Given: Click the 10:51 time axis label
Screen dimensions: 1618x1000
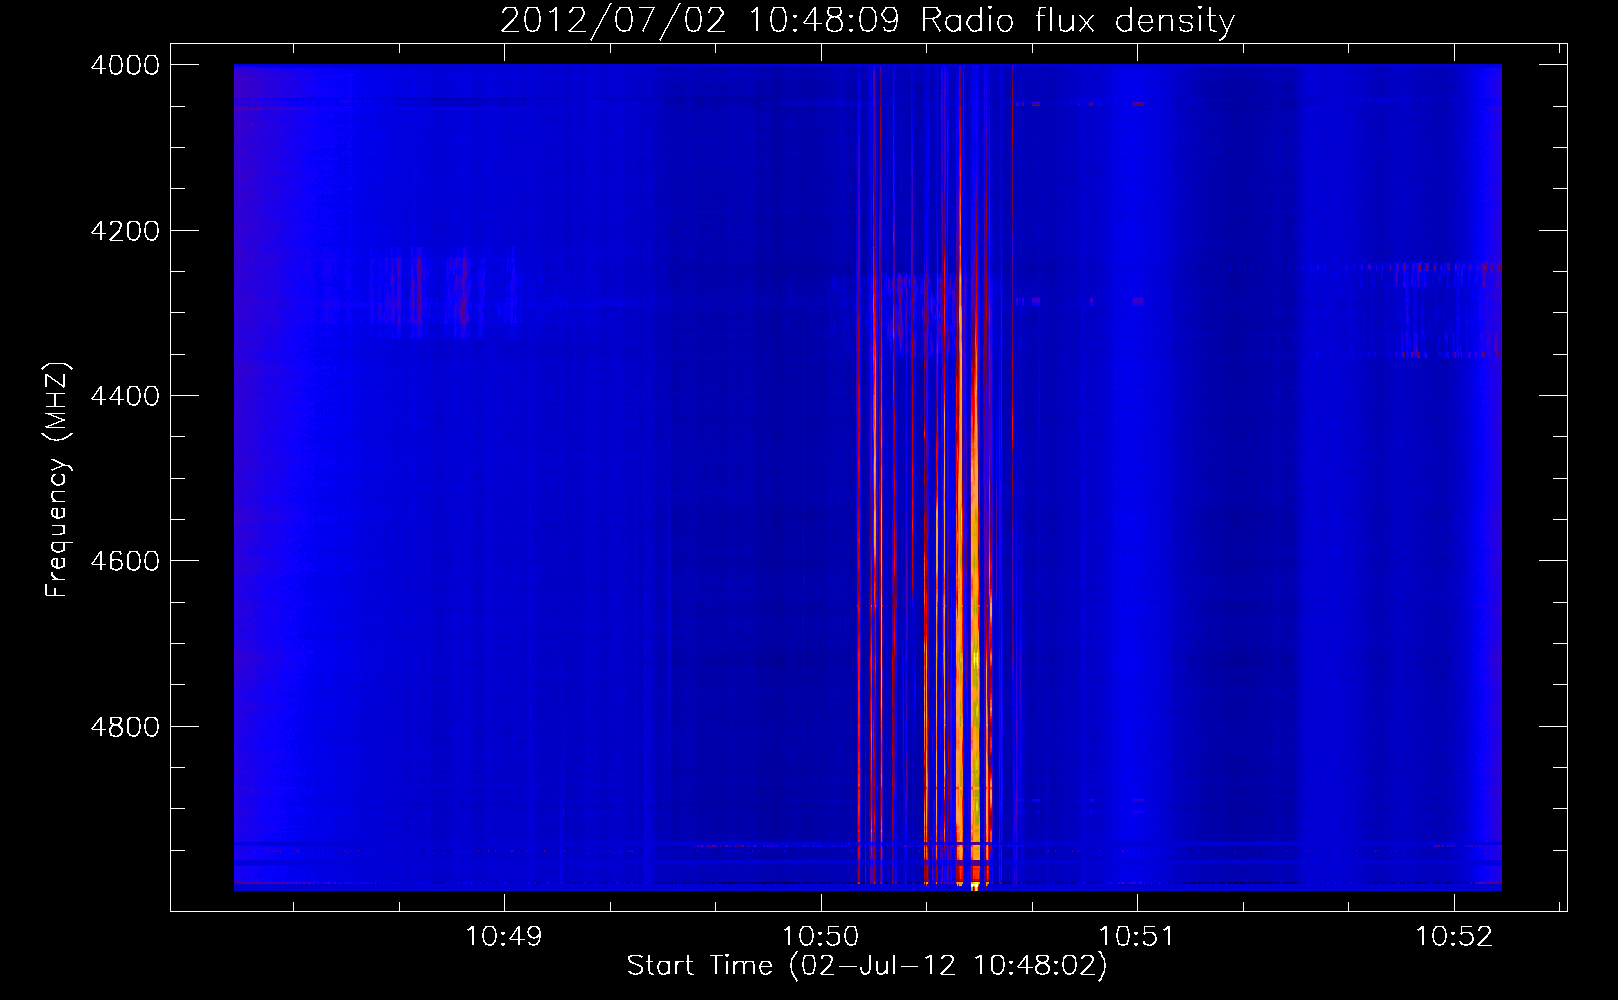Looking at the screenshot, I should (1136, 937).
